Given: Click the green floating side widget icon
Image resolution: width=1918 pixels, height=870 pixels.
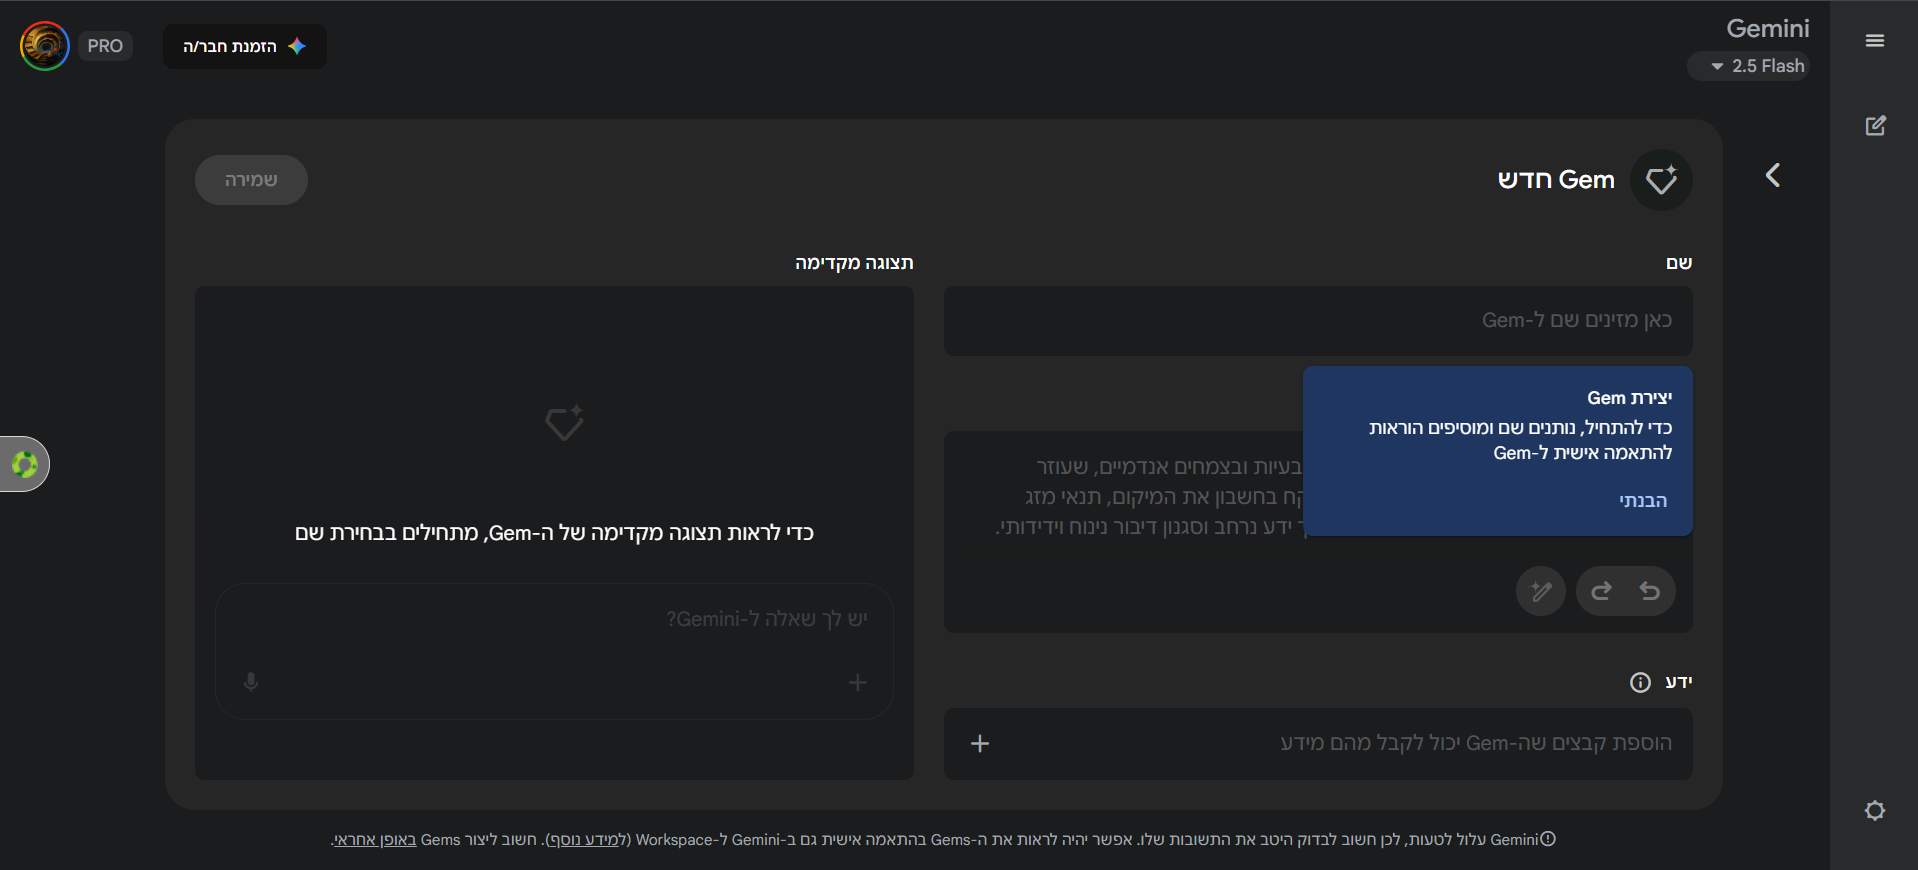Looking at the screenshot, I should tap(24, 464).
